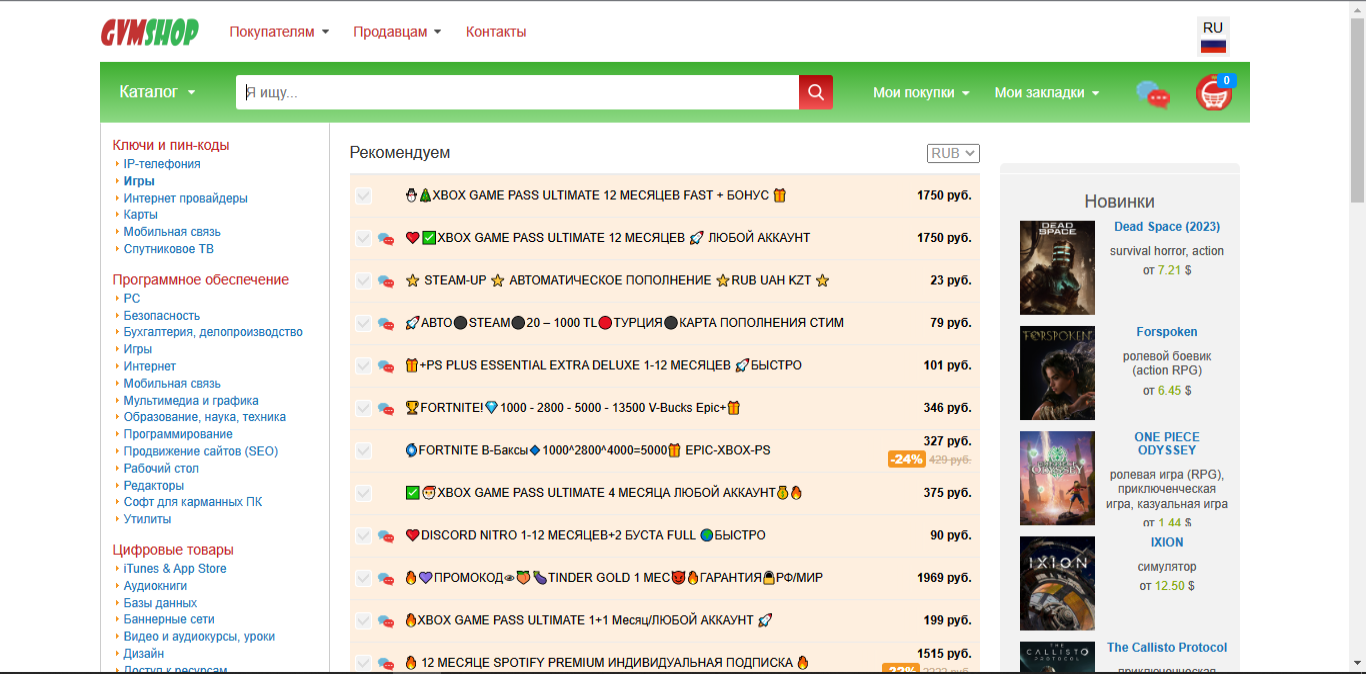Click the search input field
Viewport: 1366px width, 674px height.
[517, 92]
